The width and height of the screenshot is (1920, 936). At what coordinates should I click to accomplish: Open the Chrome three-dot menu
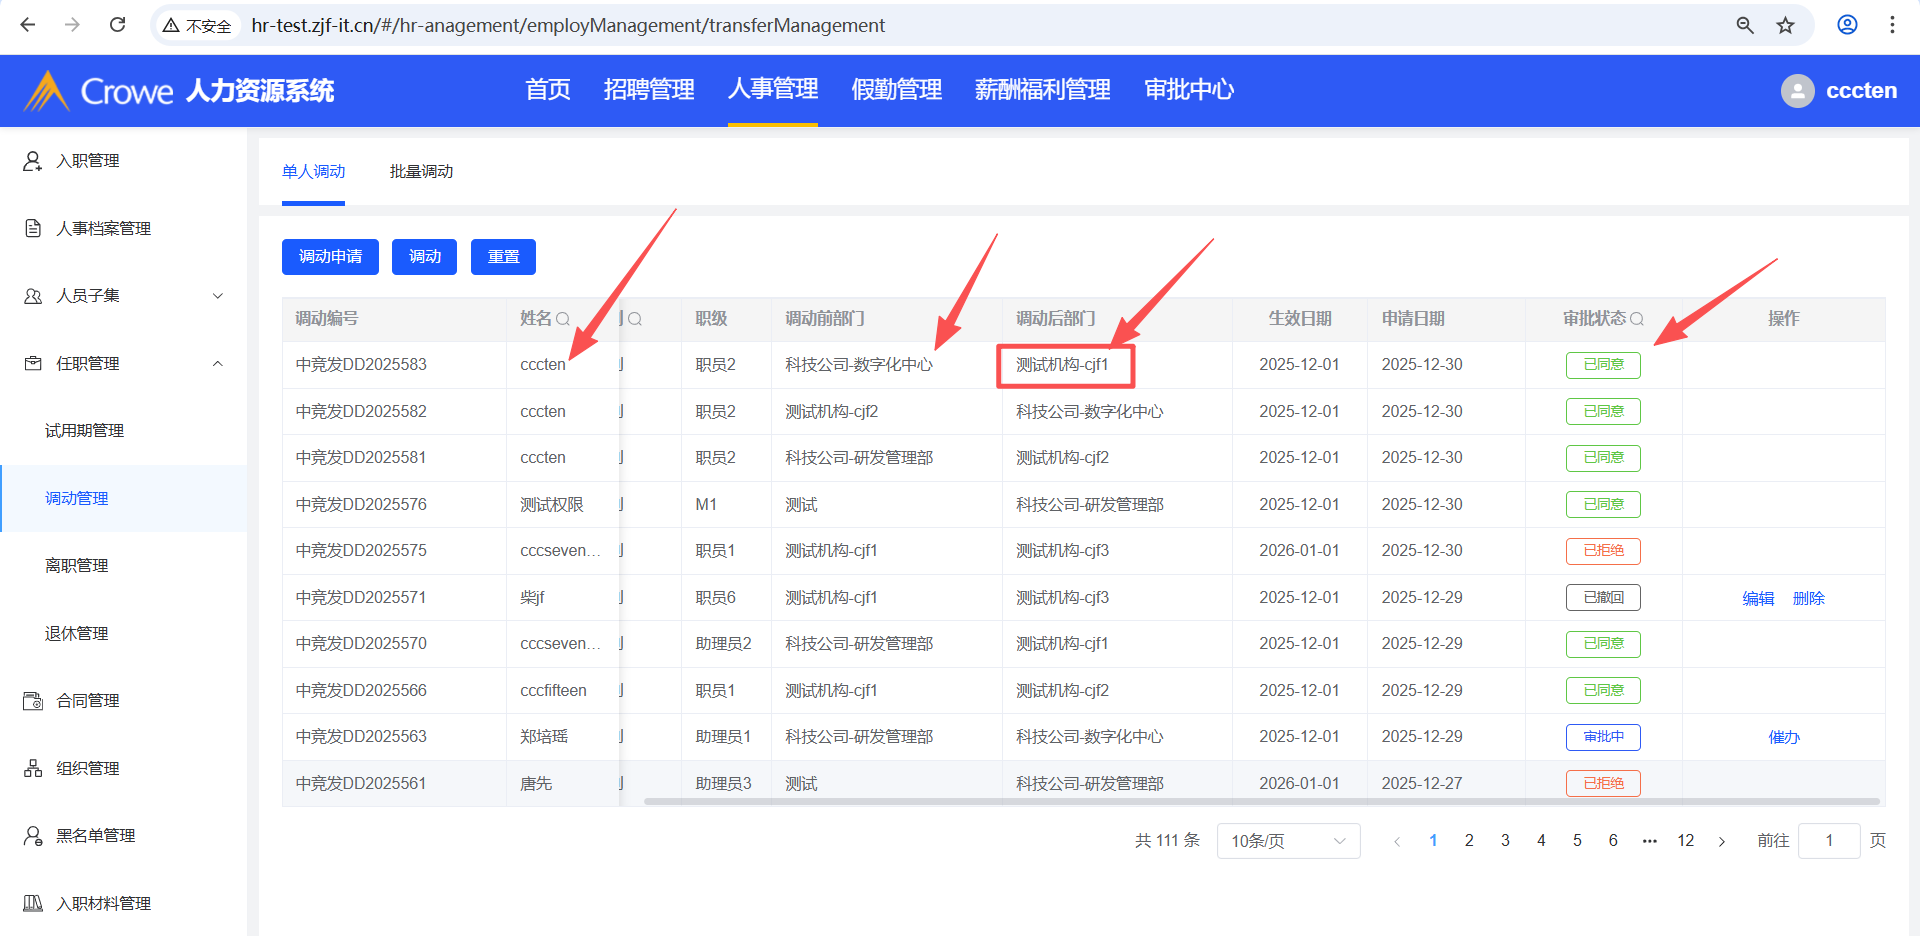tap(1892, 25)
